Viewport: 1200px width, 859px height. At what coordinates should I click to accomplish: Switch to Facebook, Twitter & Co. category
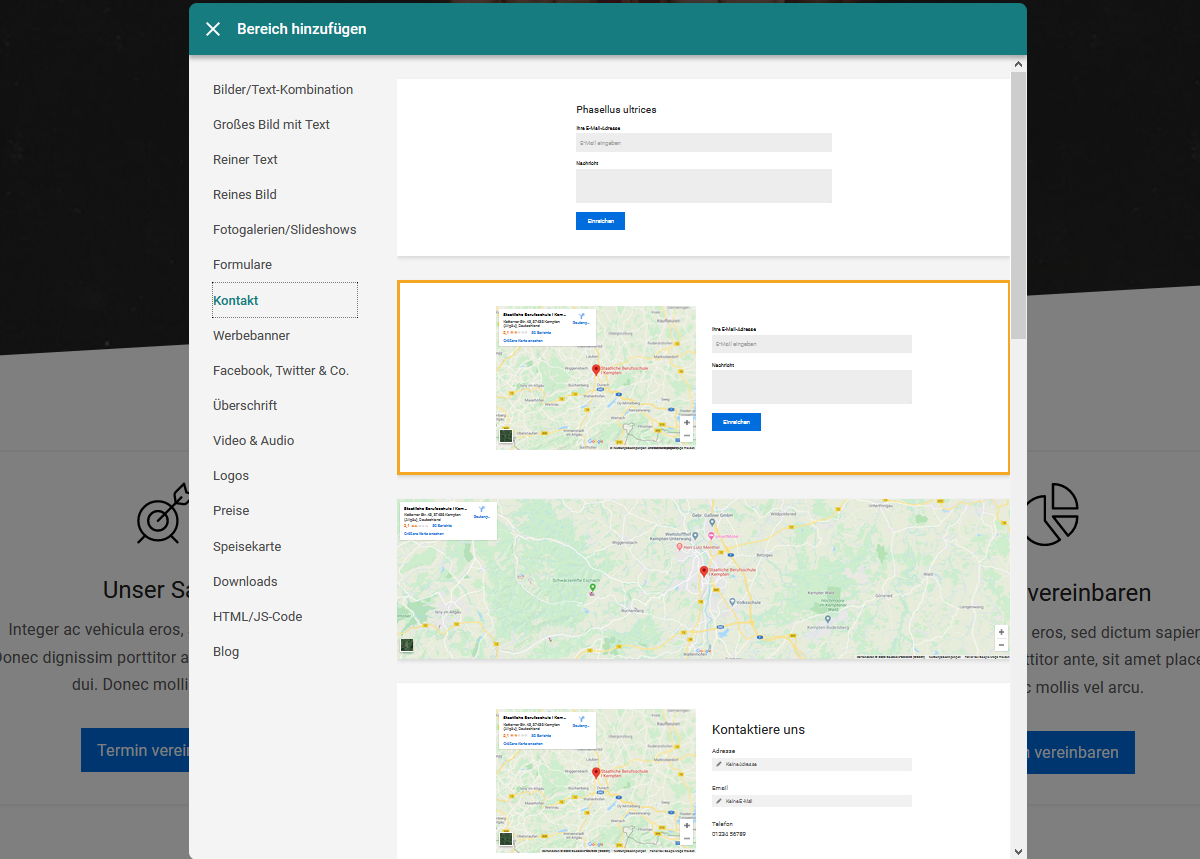281,371
